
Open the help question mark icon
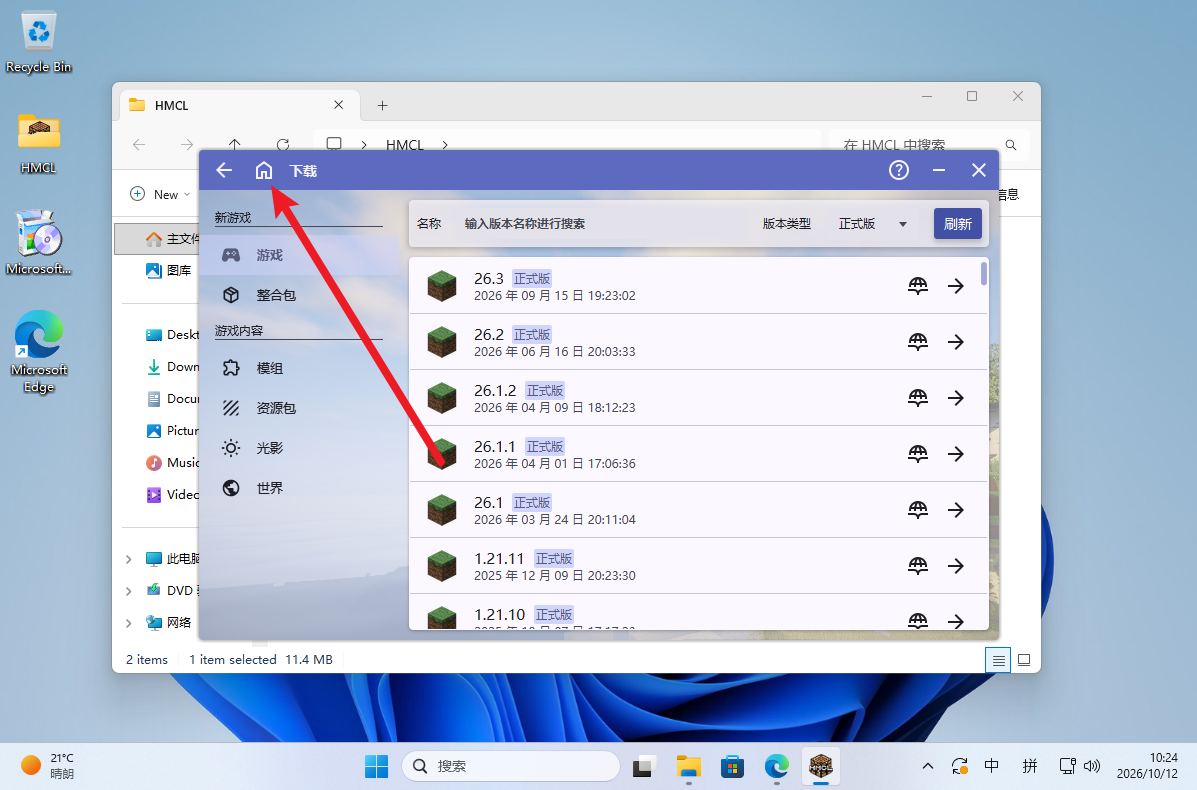(899, 170)
